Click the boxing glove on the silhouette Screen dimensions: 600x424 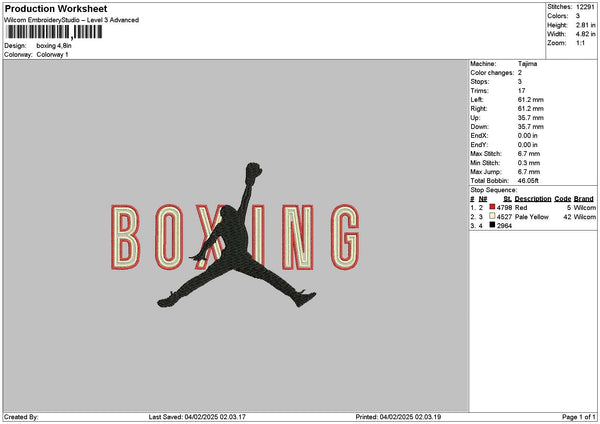point(253,171)
